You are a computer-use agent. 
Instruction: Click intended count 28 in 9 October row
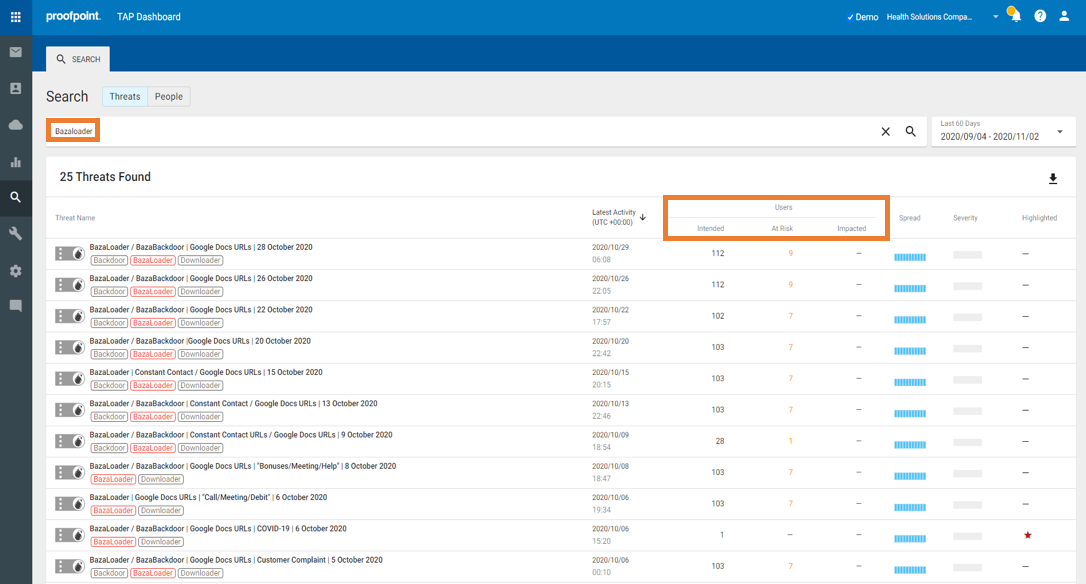720,441
